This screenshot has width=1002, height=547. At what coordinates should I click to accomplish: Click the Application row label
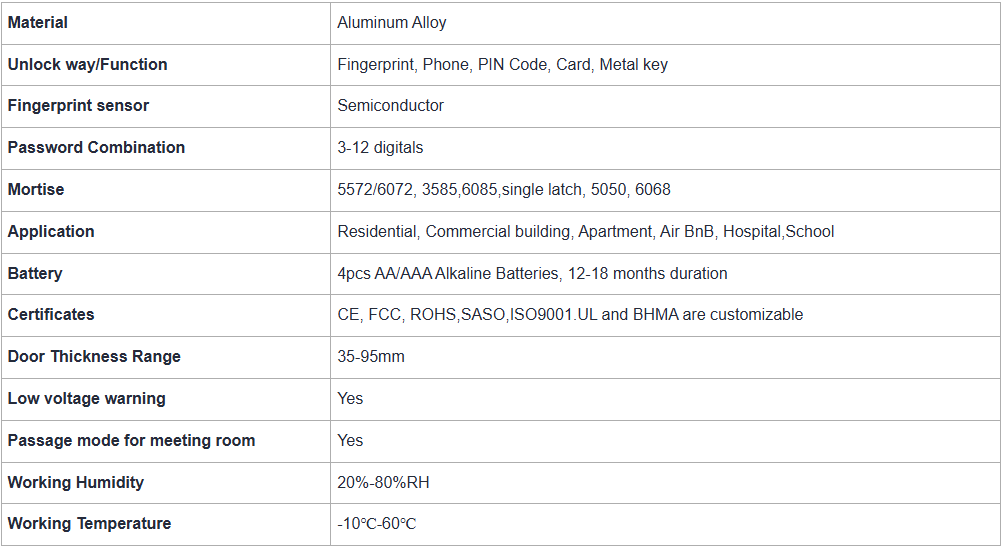51,231
